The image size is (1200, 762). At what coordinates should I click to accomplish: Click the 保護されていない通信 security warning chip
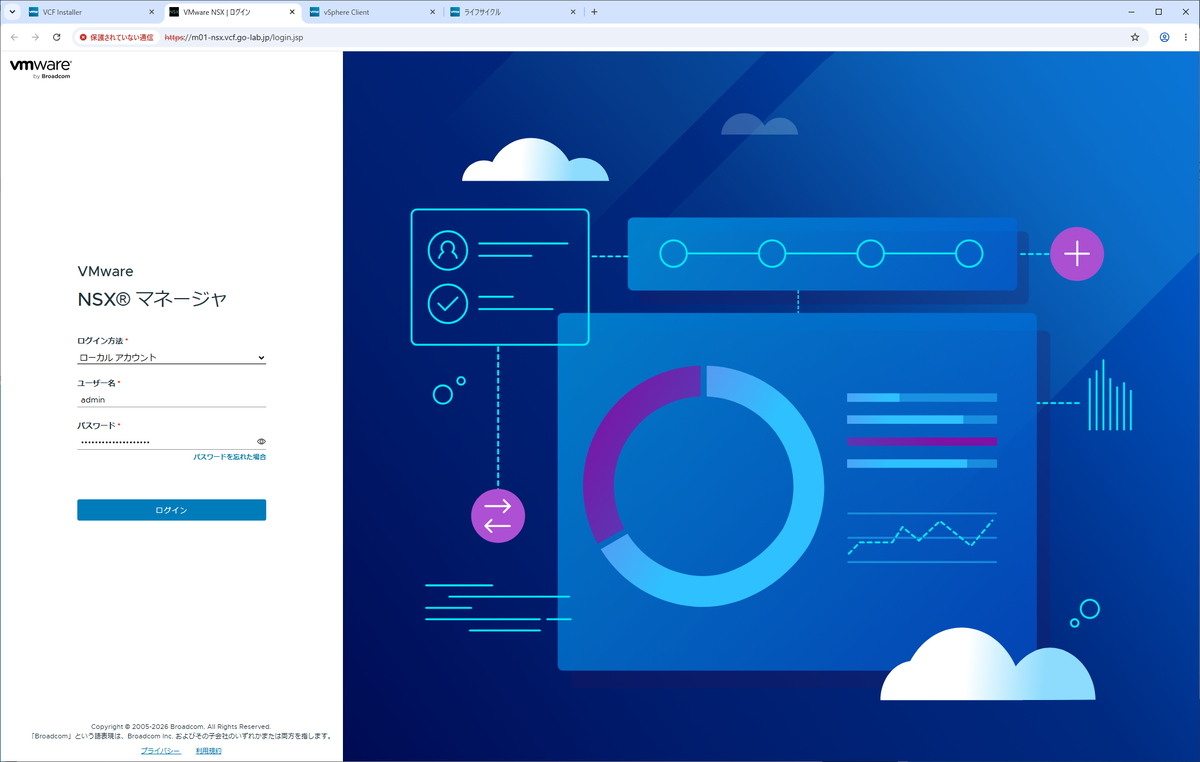point(117,37)
